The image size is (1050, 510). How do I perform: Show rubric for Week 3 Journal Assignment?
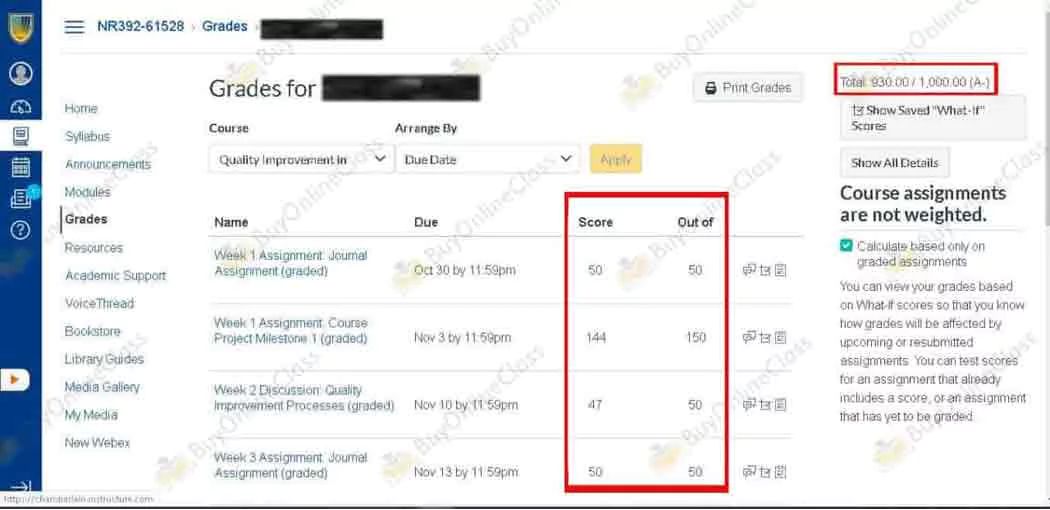pyautogui.click(x=780, y=473)
